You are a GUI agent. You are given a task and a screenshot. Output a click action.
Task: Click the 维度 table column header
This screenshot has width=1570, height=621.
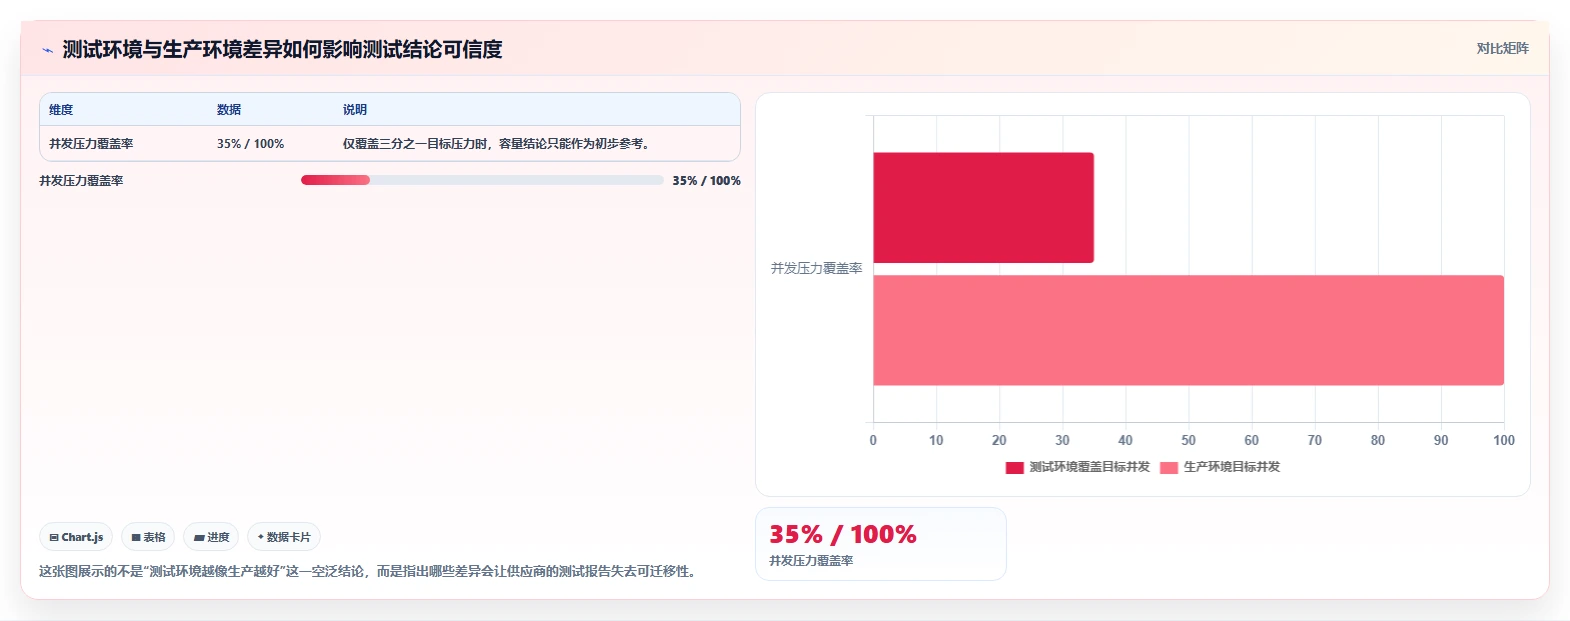click(x=61, y=110)
